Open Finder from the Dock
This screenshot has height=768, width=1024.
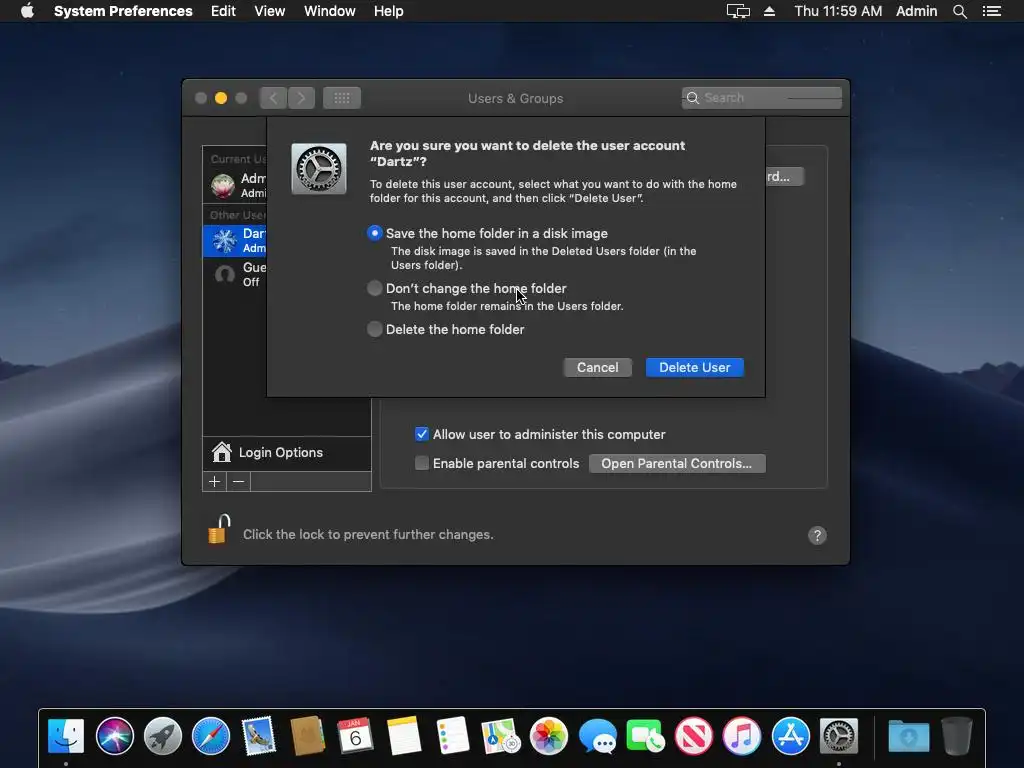point(66,736)
